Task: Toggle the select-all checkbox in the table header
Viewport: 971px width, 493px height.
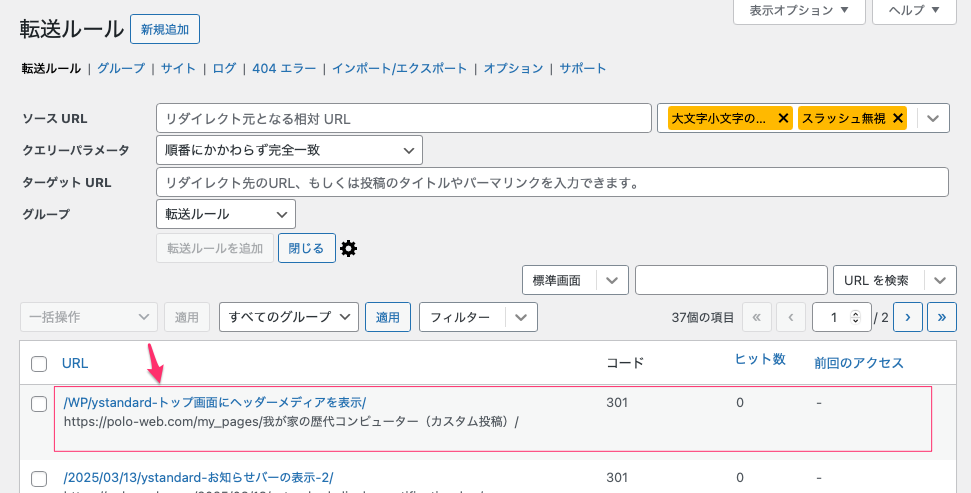Action: pos(39,363)
